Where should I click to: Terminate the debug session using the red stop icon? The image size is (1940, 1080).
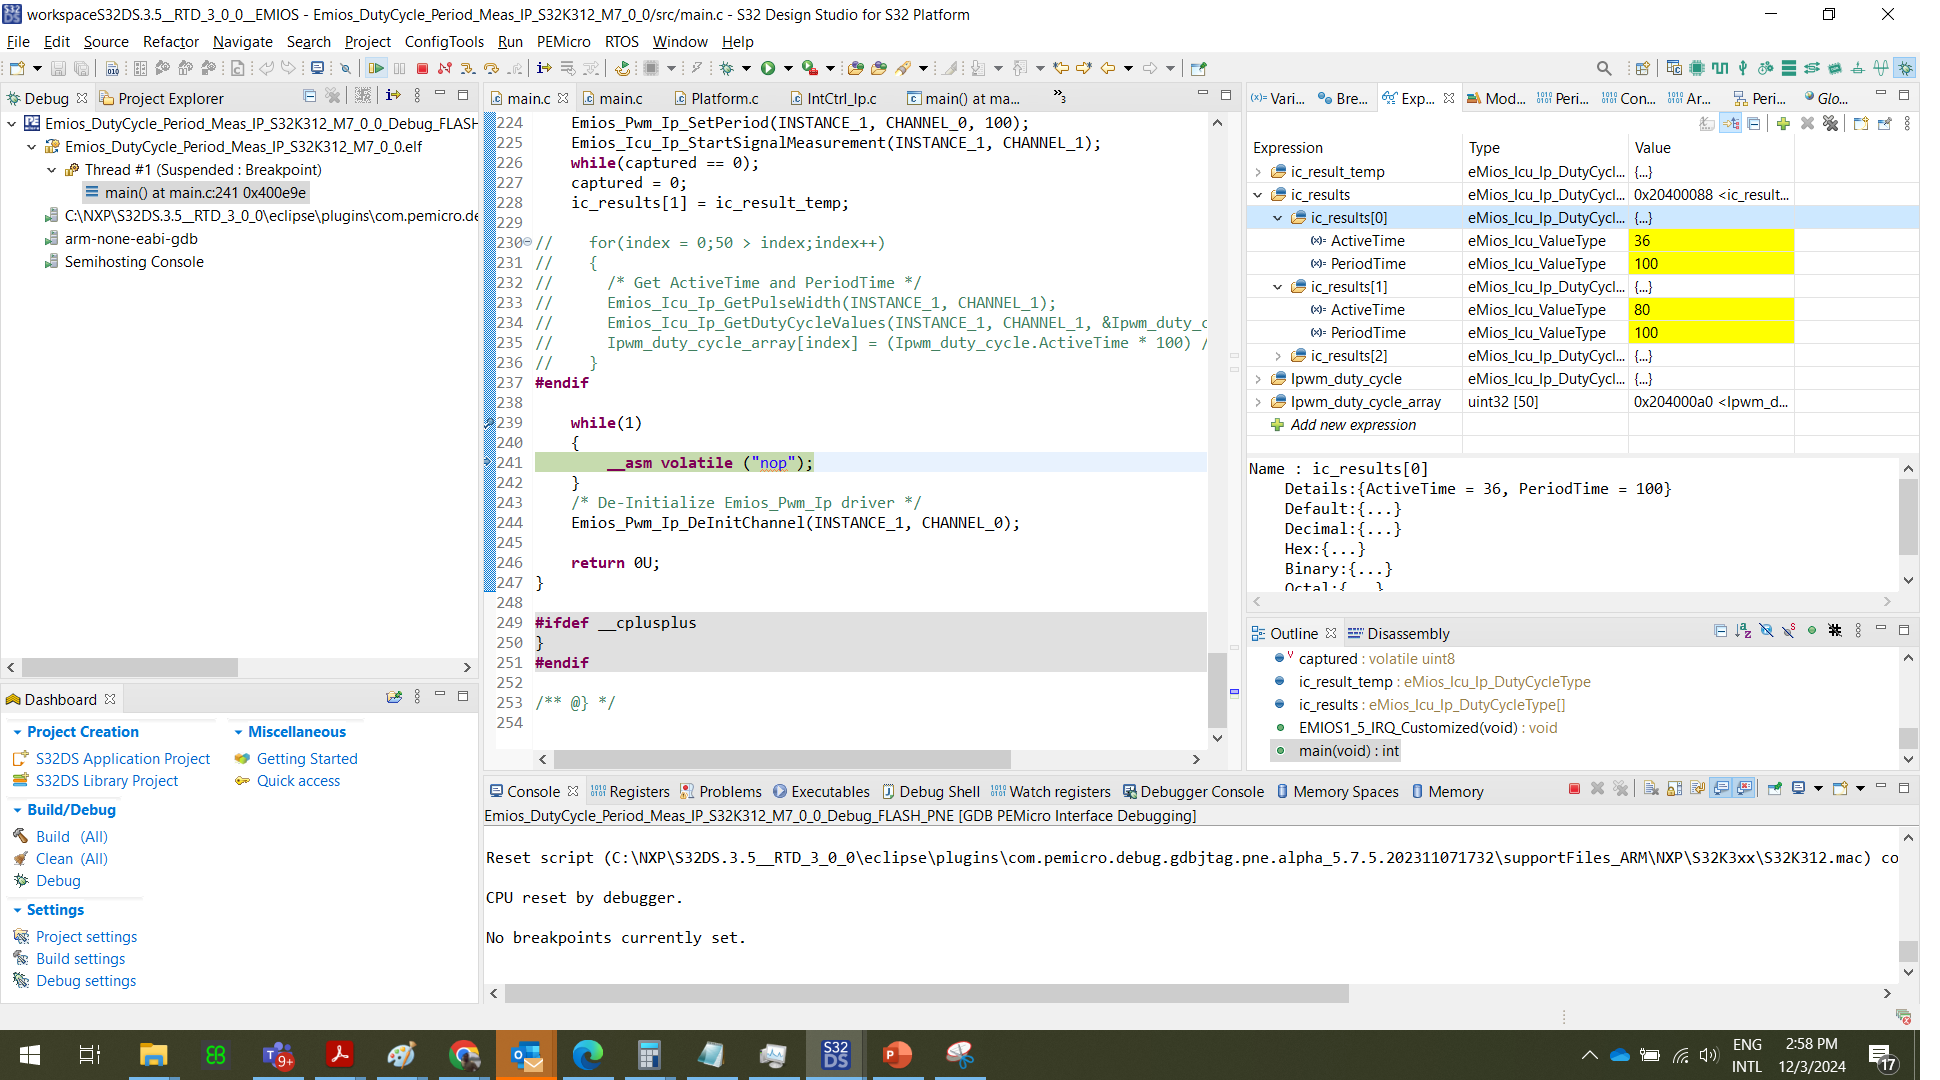424,67
